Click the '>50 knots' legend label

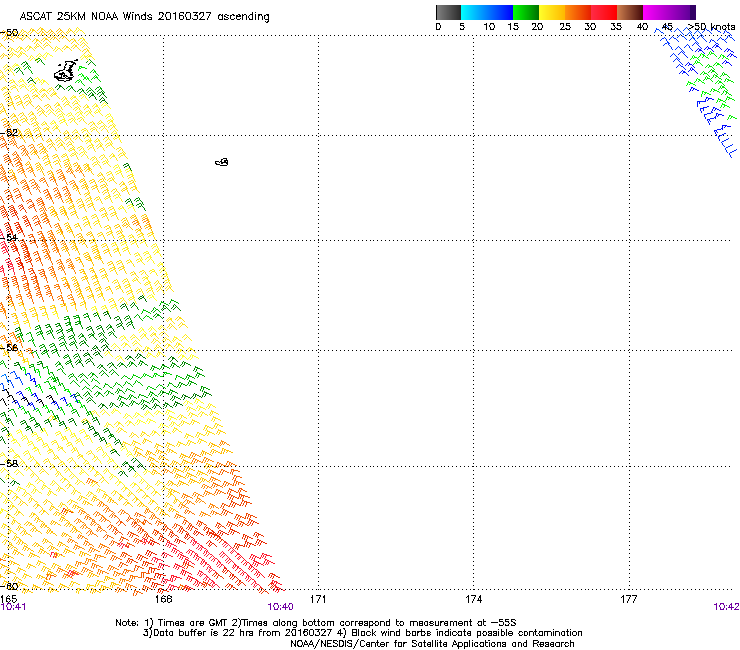711,27
